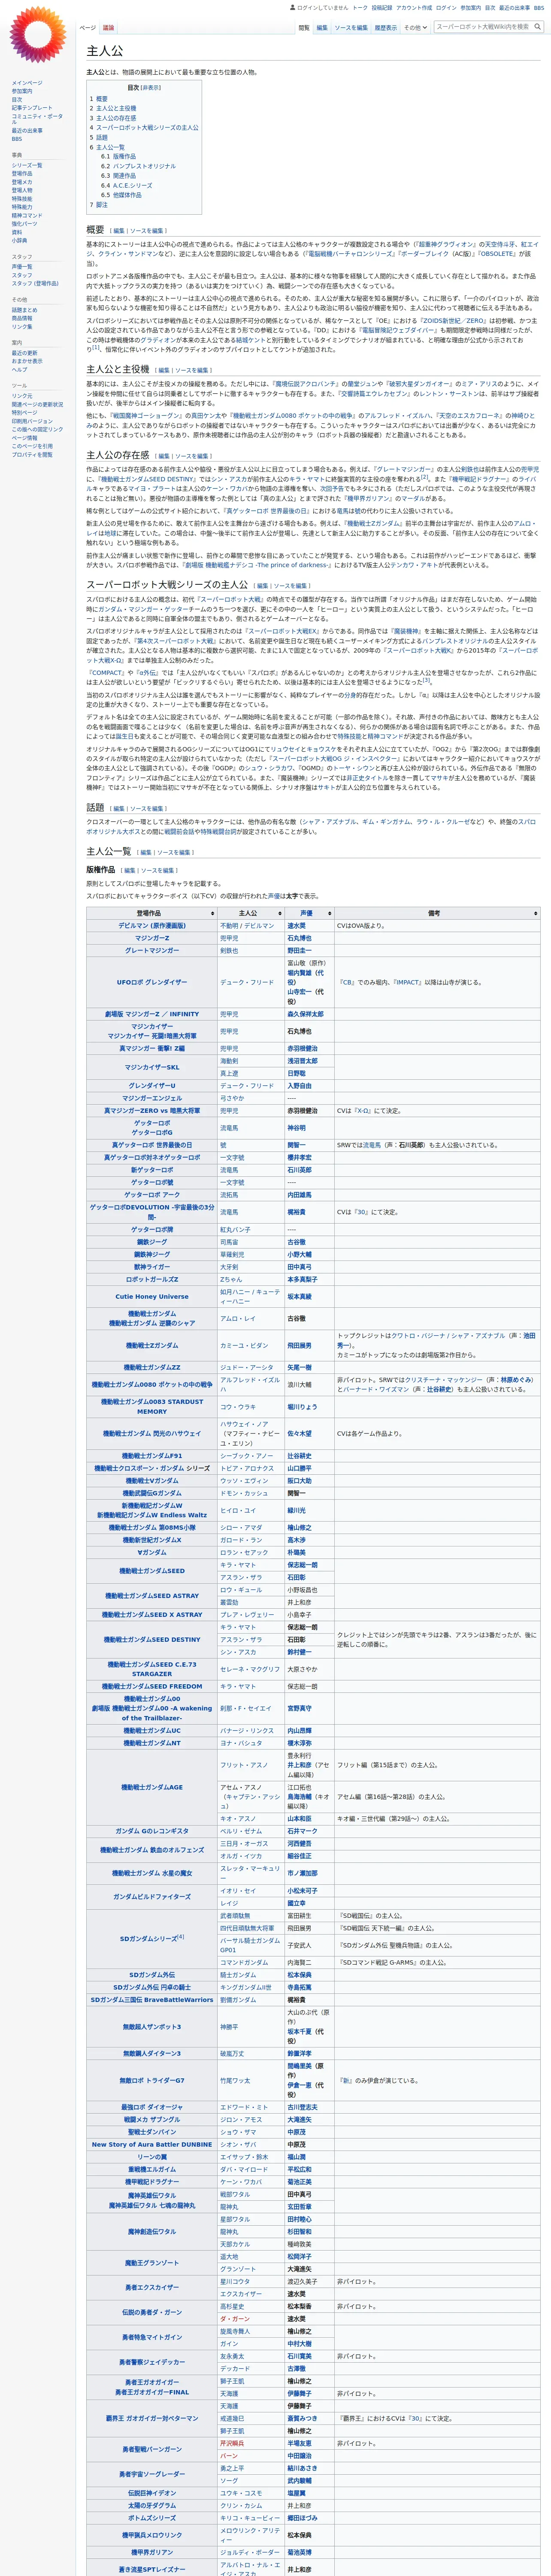Hide the table of contents via 非表示
The width and height of the screenshot is (551, 2576).
point(151,88)
